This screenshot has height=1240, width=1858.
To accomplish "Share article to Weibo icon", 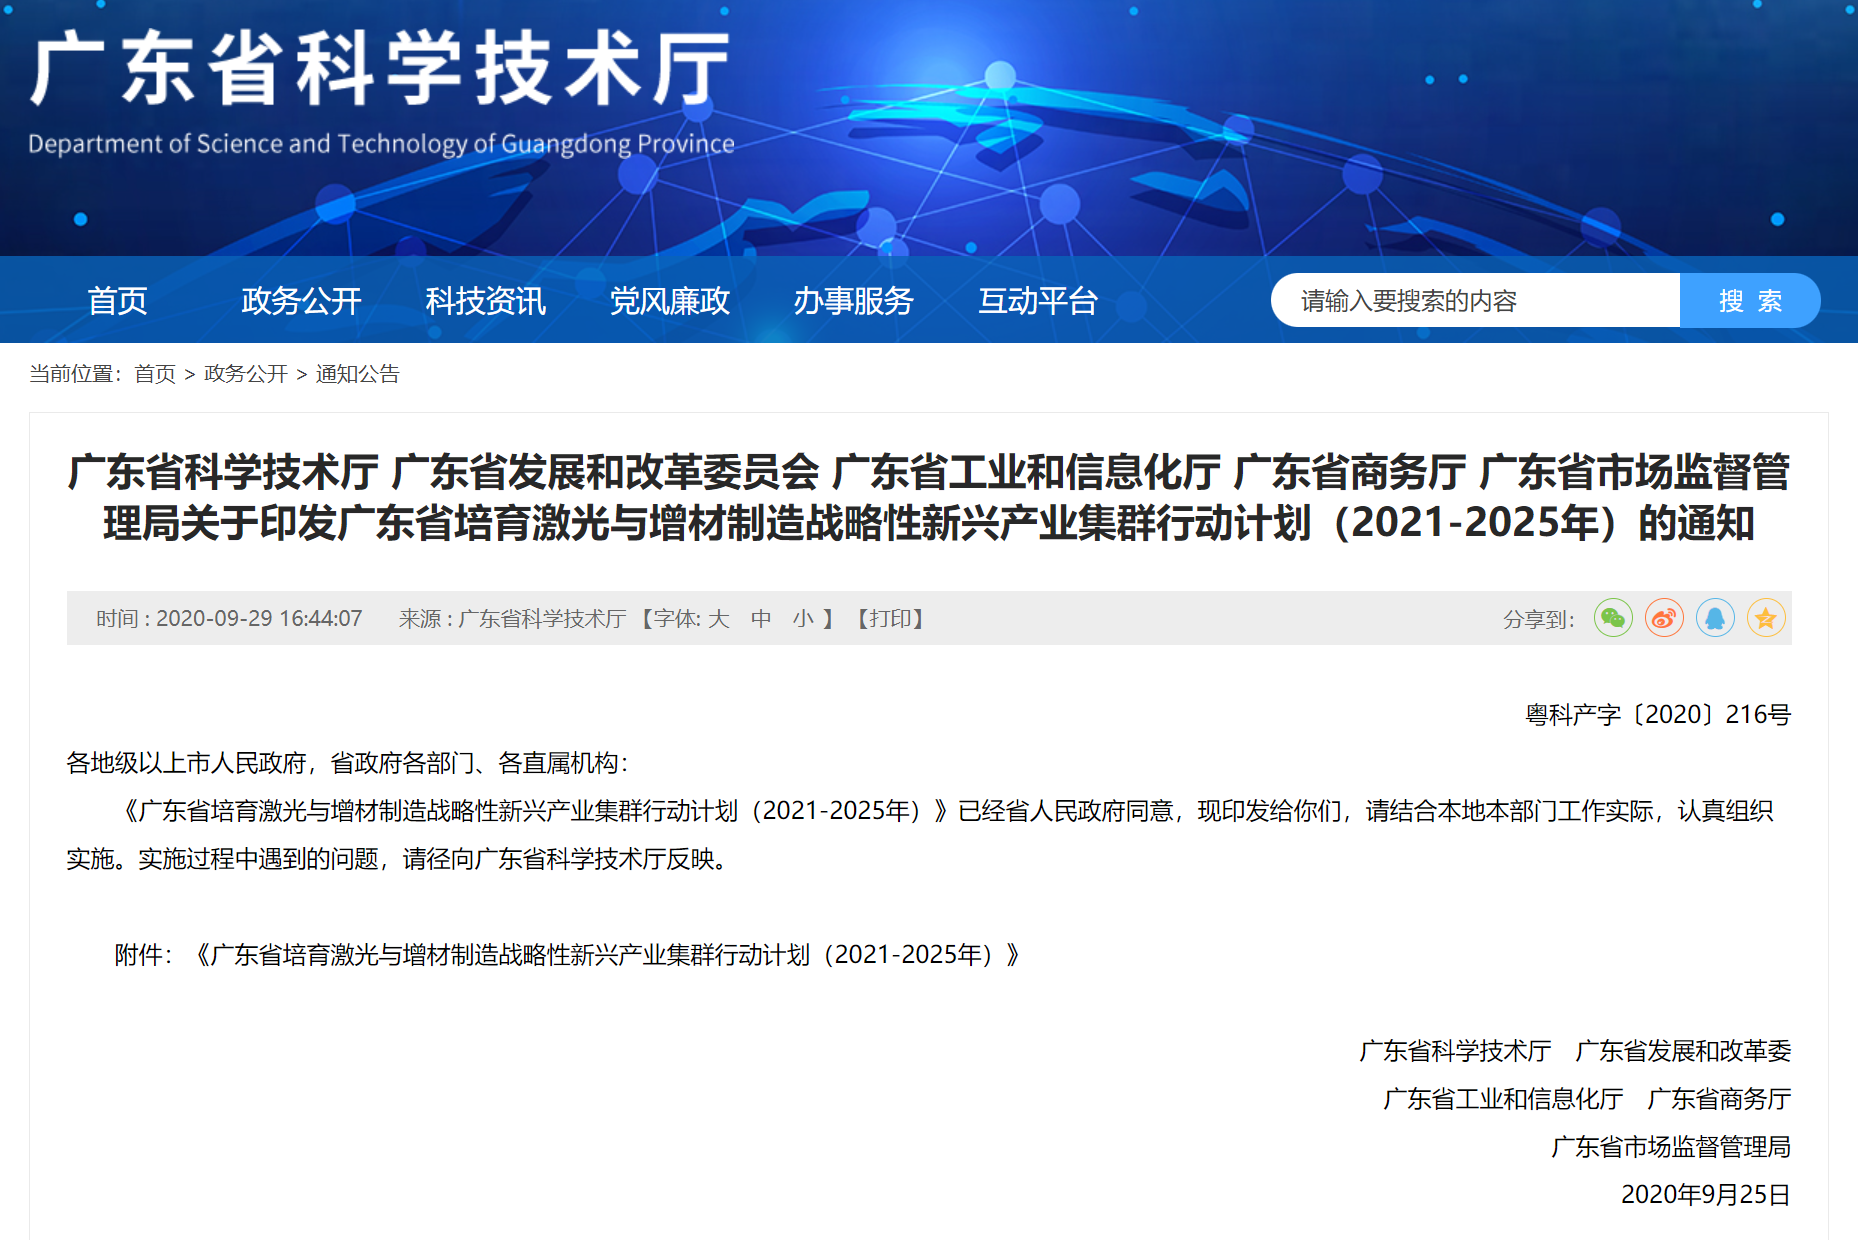I will (1664, 618).
